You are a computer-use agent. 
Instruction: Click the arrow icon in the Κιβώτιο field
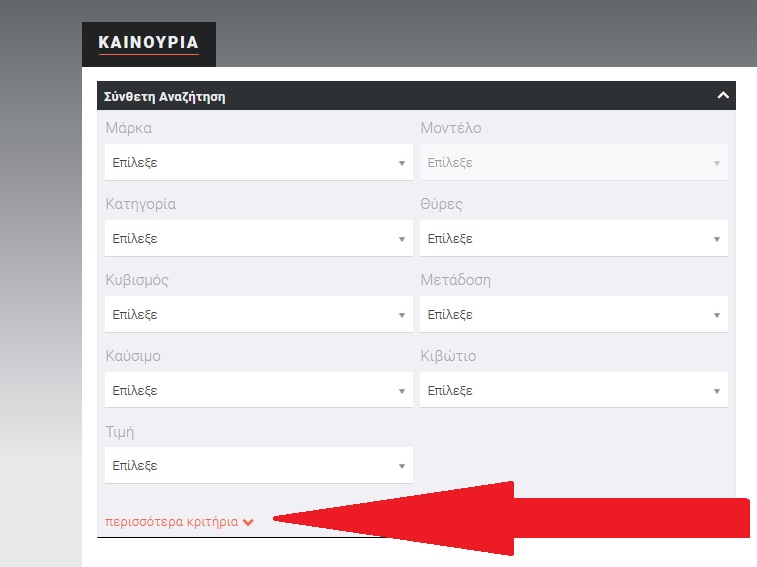(716, 391)
